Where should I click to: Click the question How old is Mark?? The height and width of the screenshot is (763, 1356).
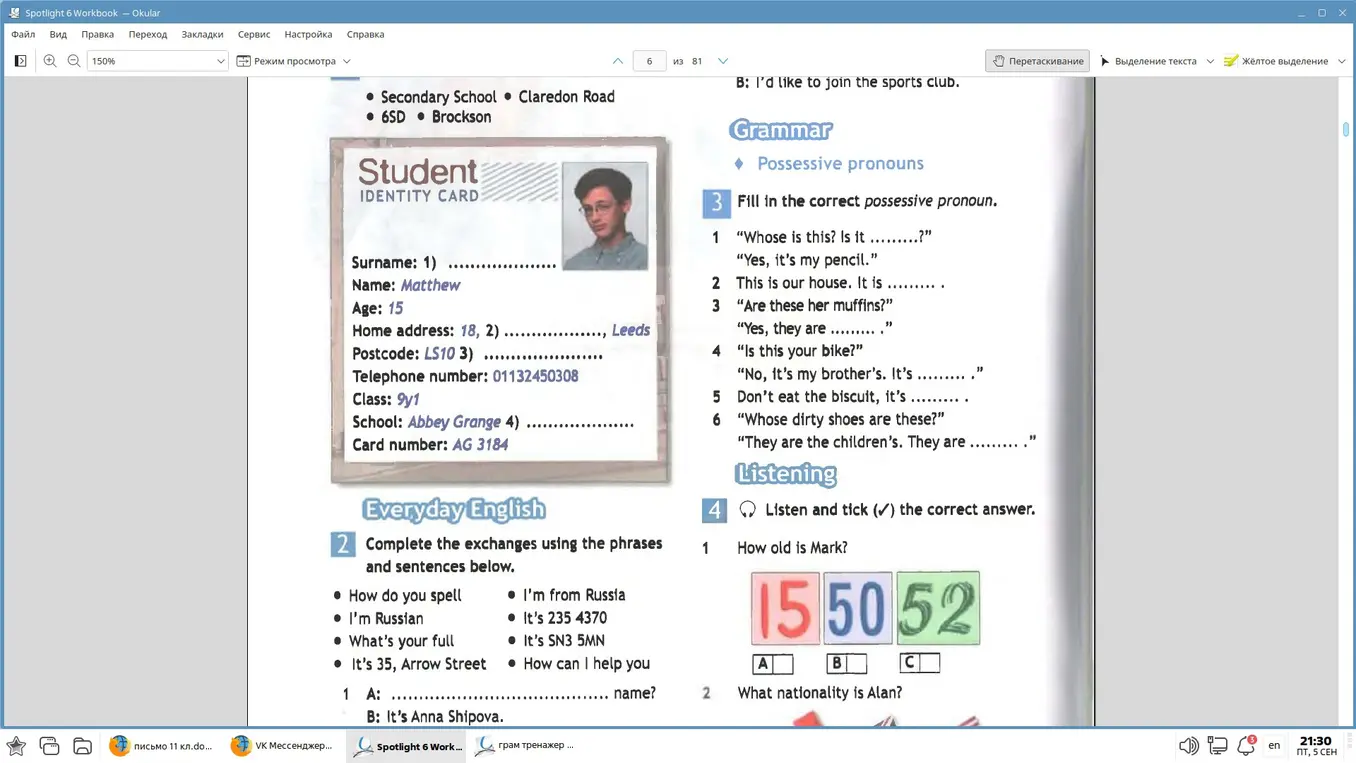tap(792, 548)
